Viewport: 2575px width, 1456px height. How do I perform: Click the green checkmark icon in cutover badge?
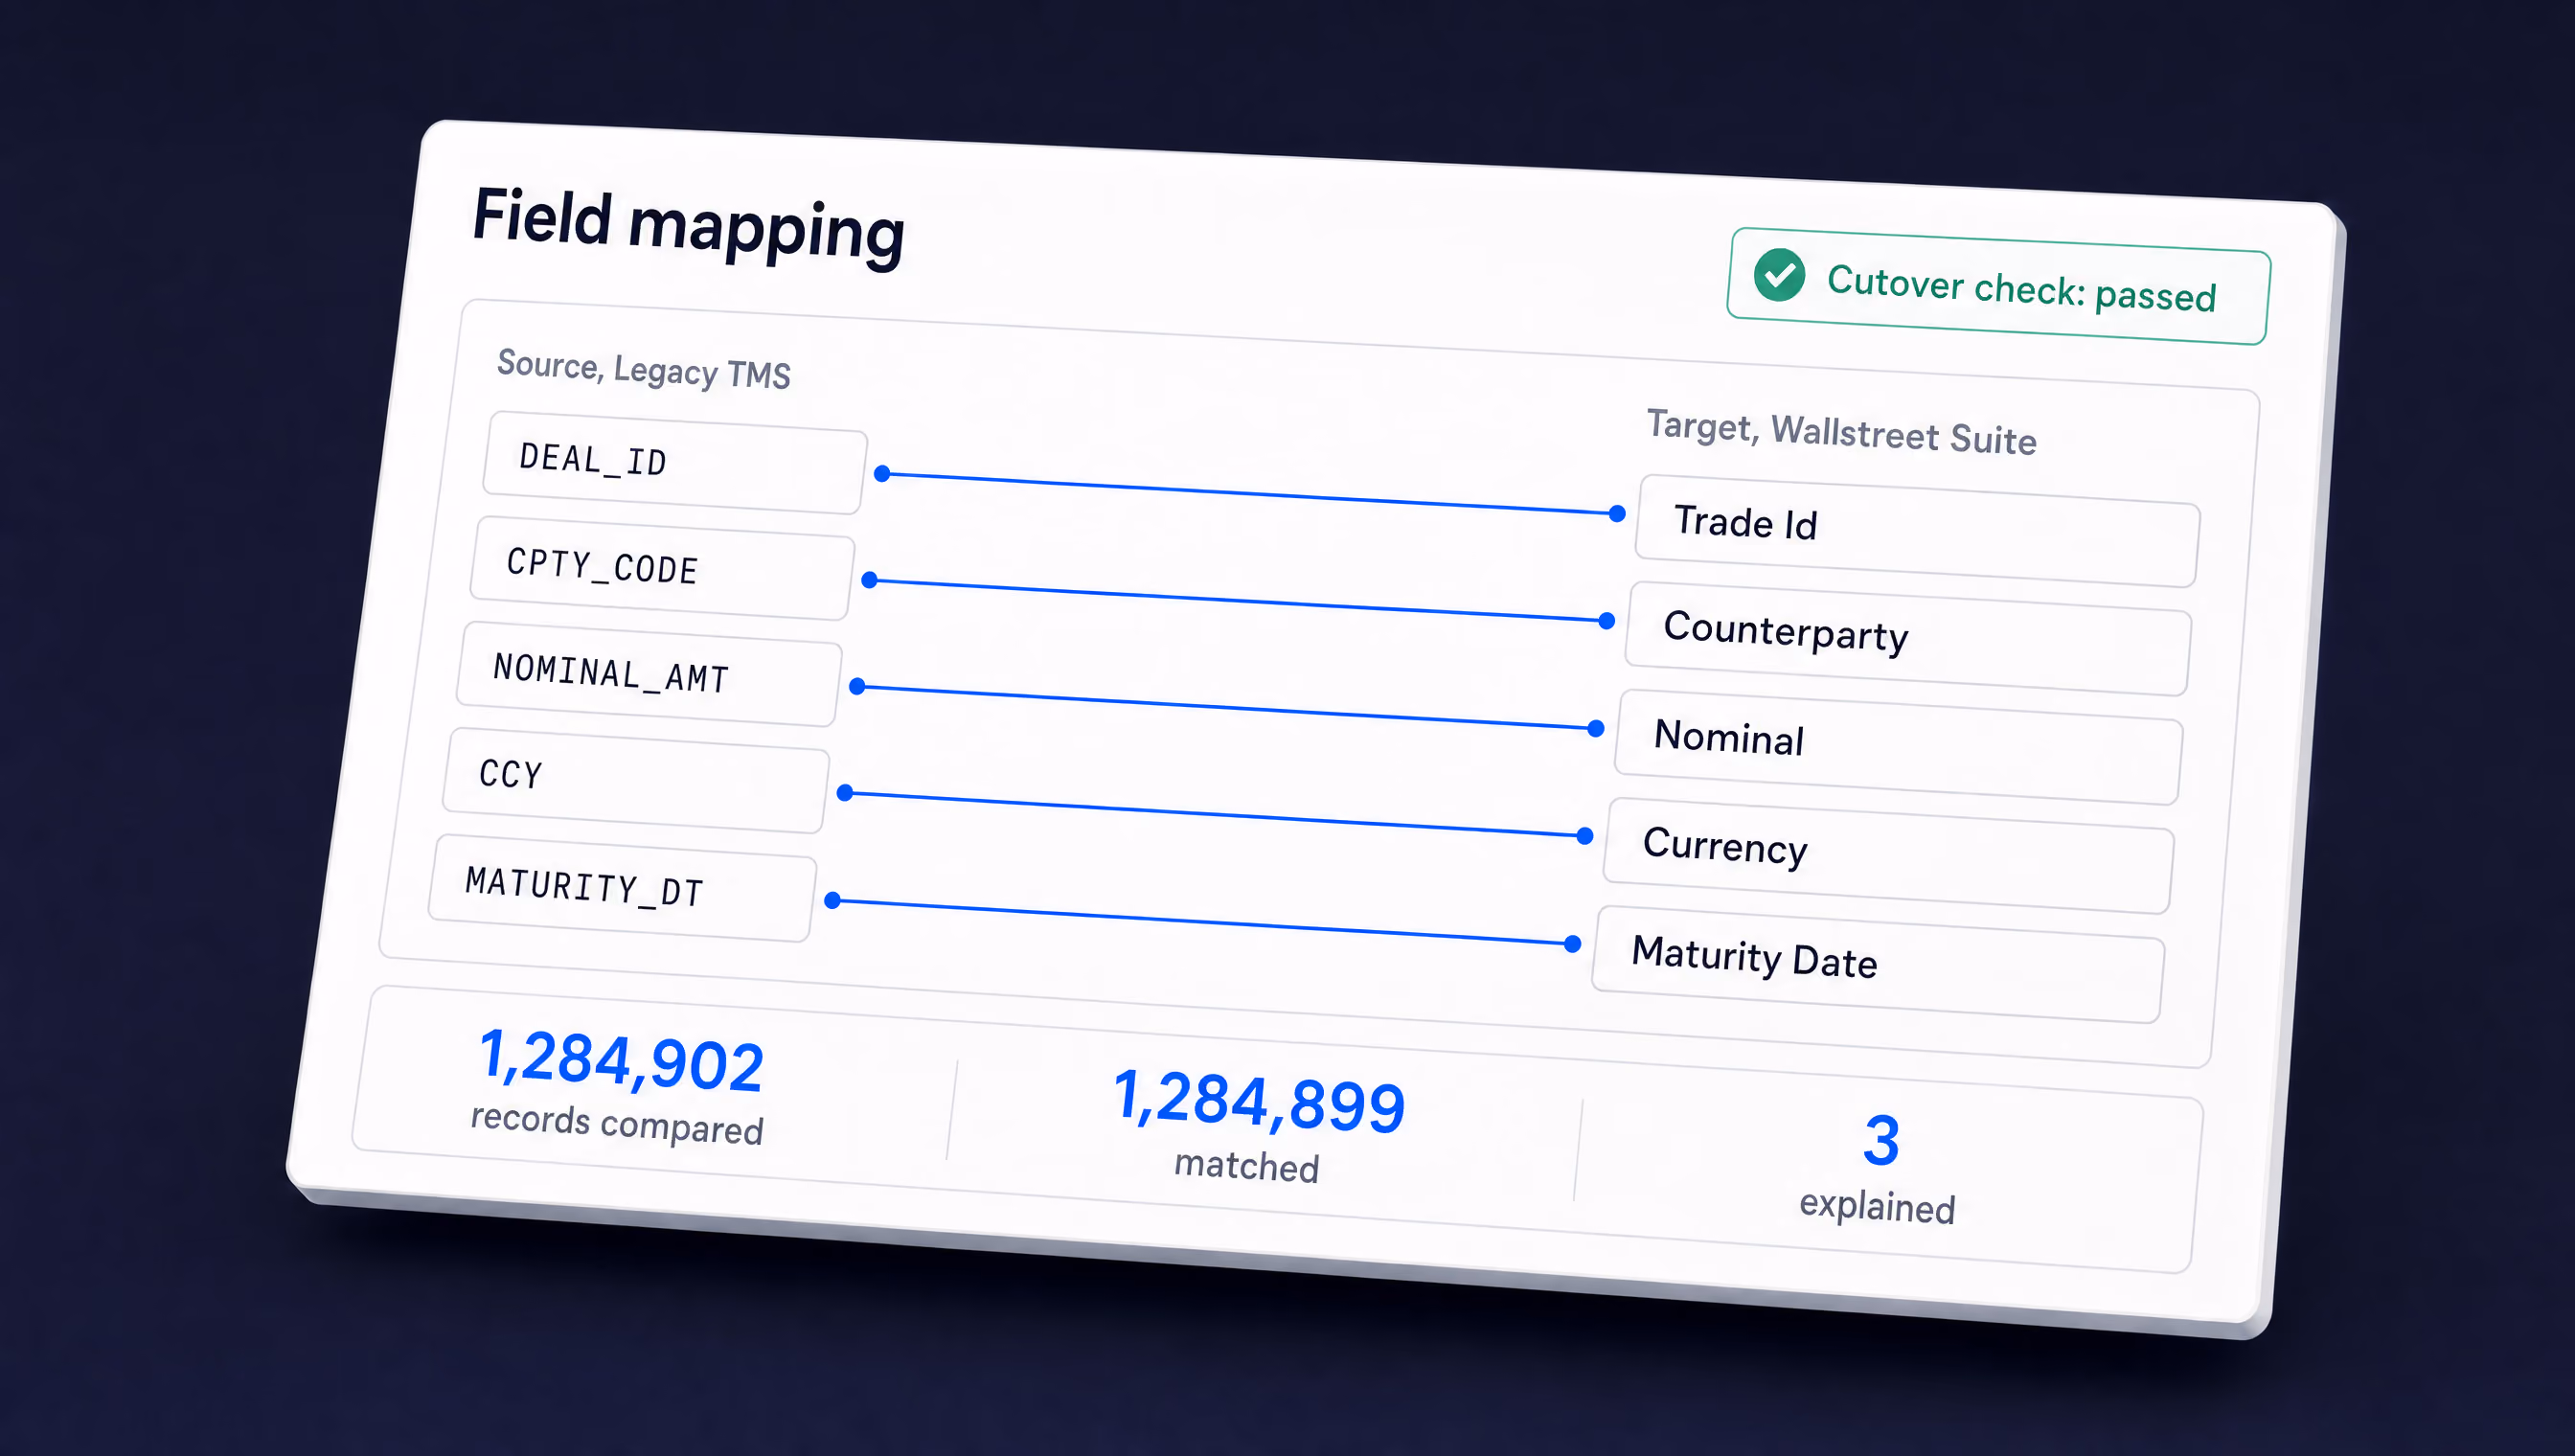[1779, 275]
